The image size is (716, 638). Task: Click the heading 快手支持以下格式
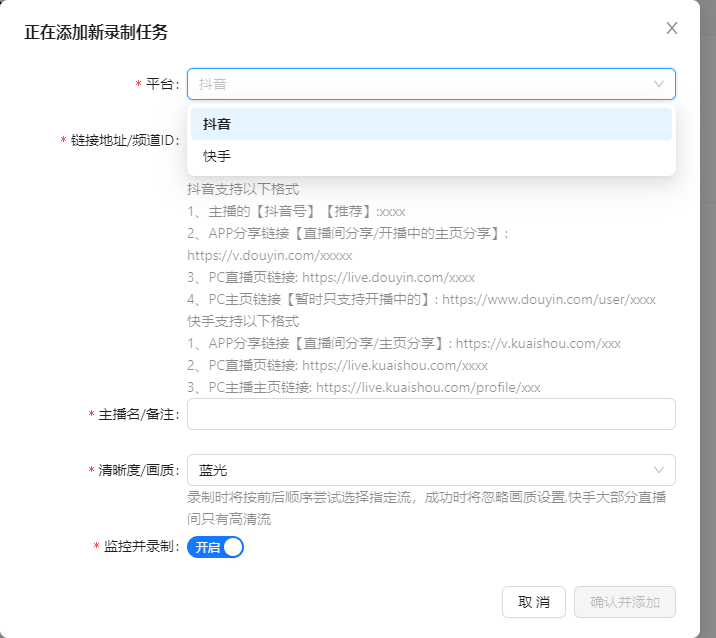243,321
